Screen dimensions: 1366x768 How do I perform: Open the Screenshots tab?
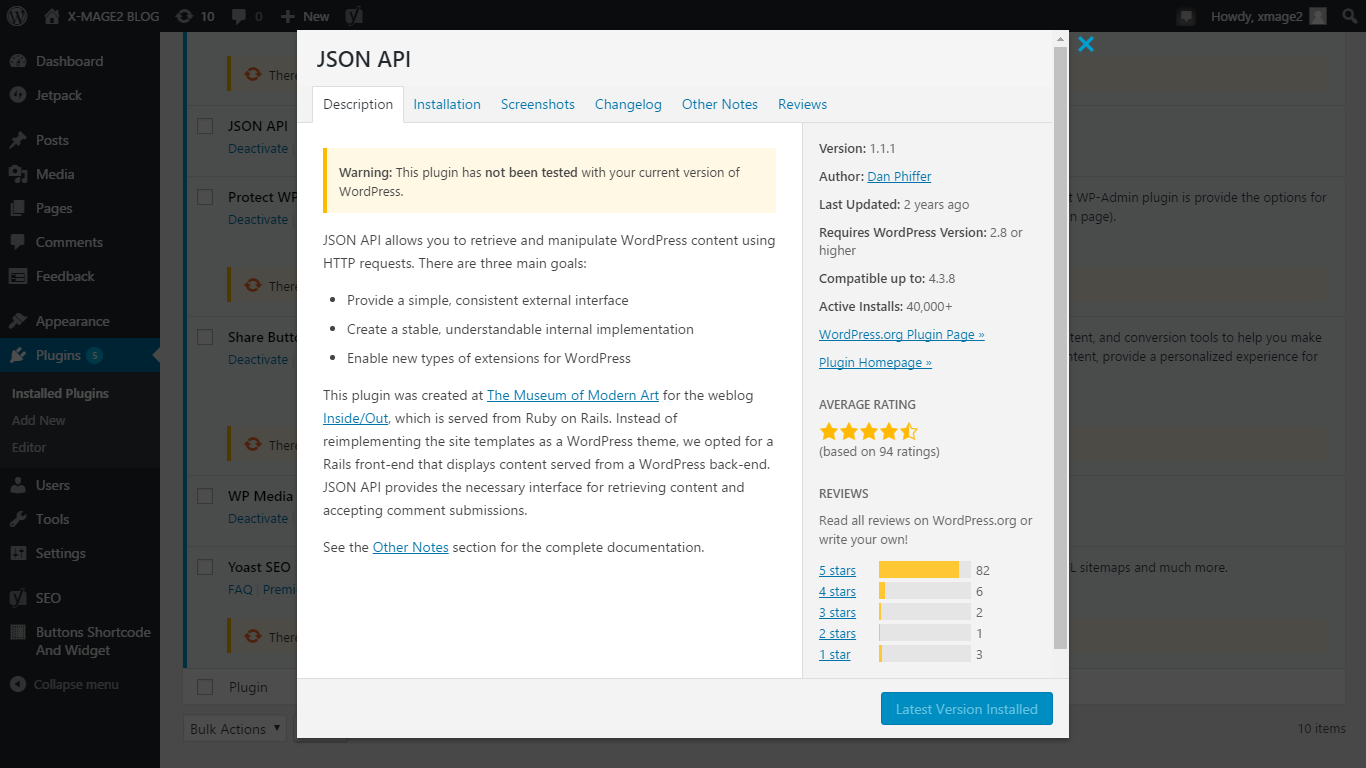click(x=538, y=104)
